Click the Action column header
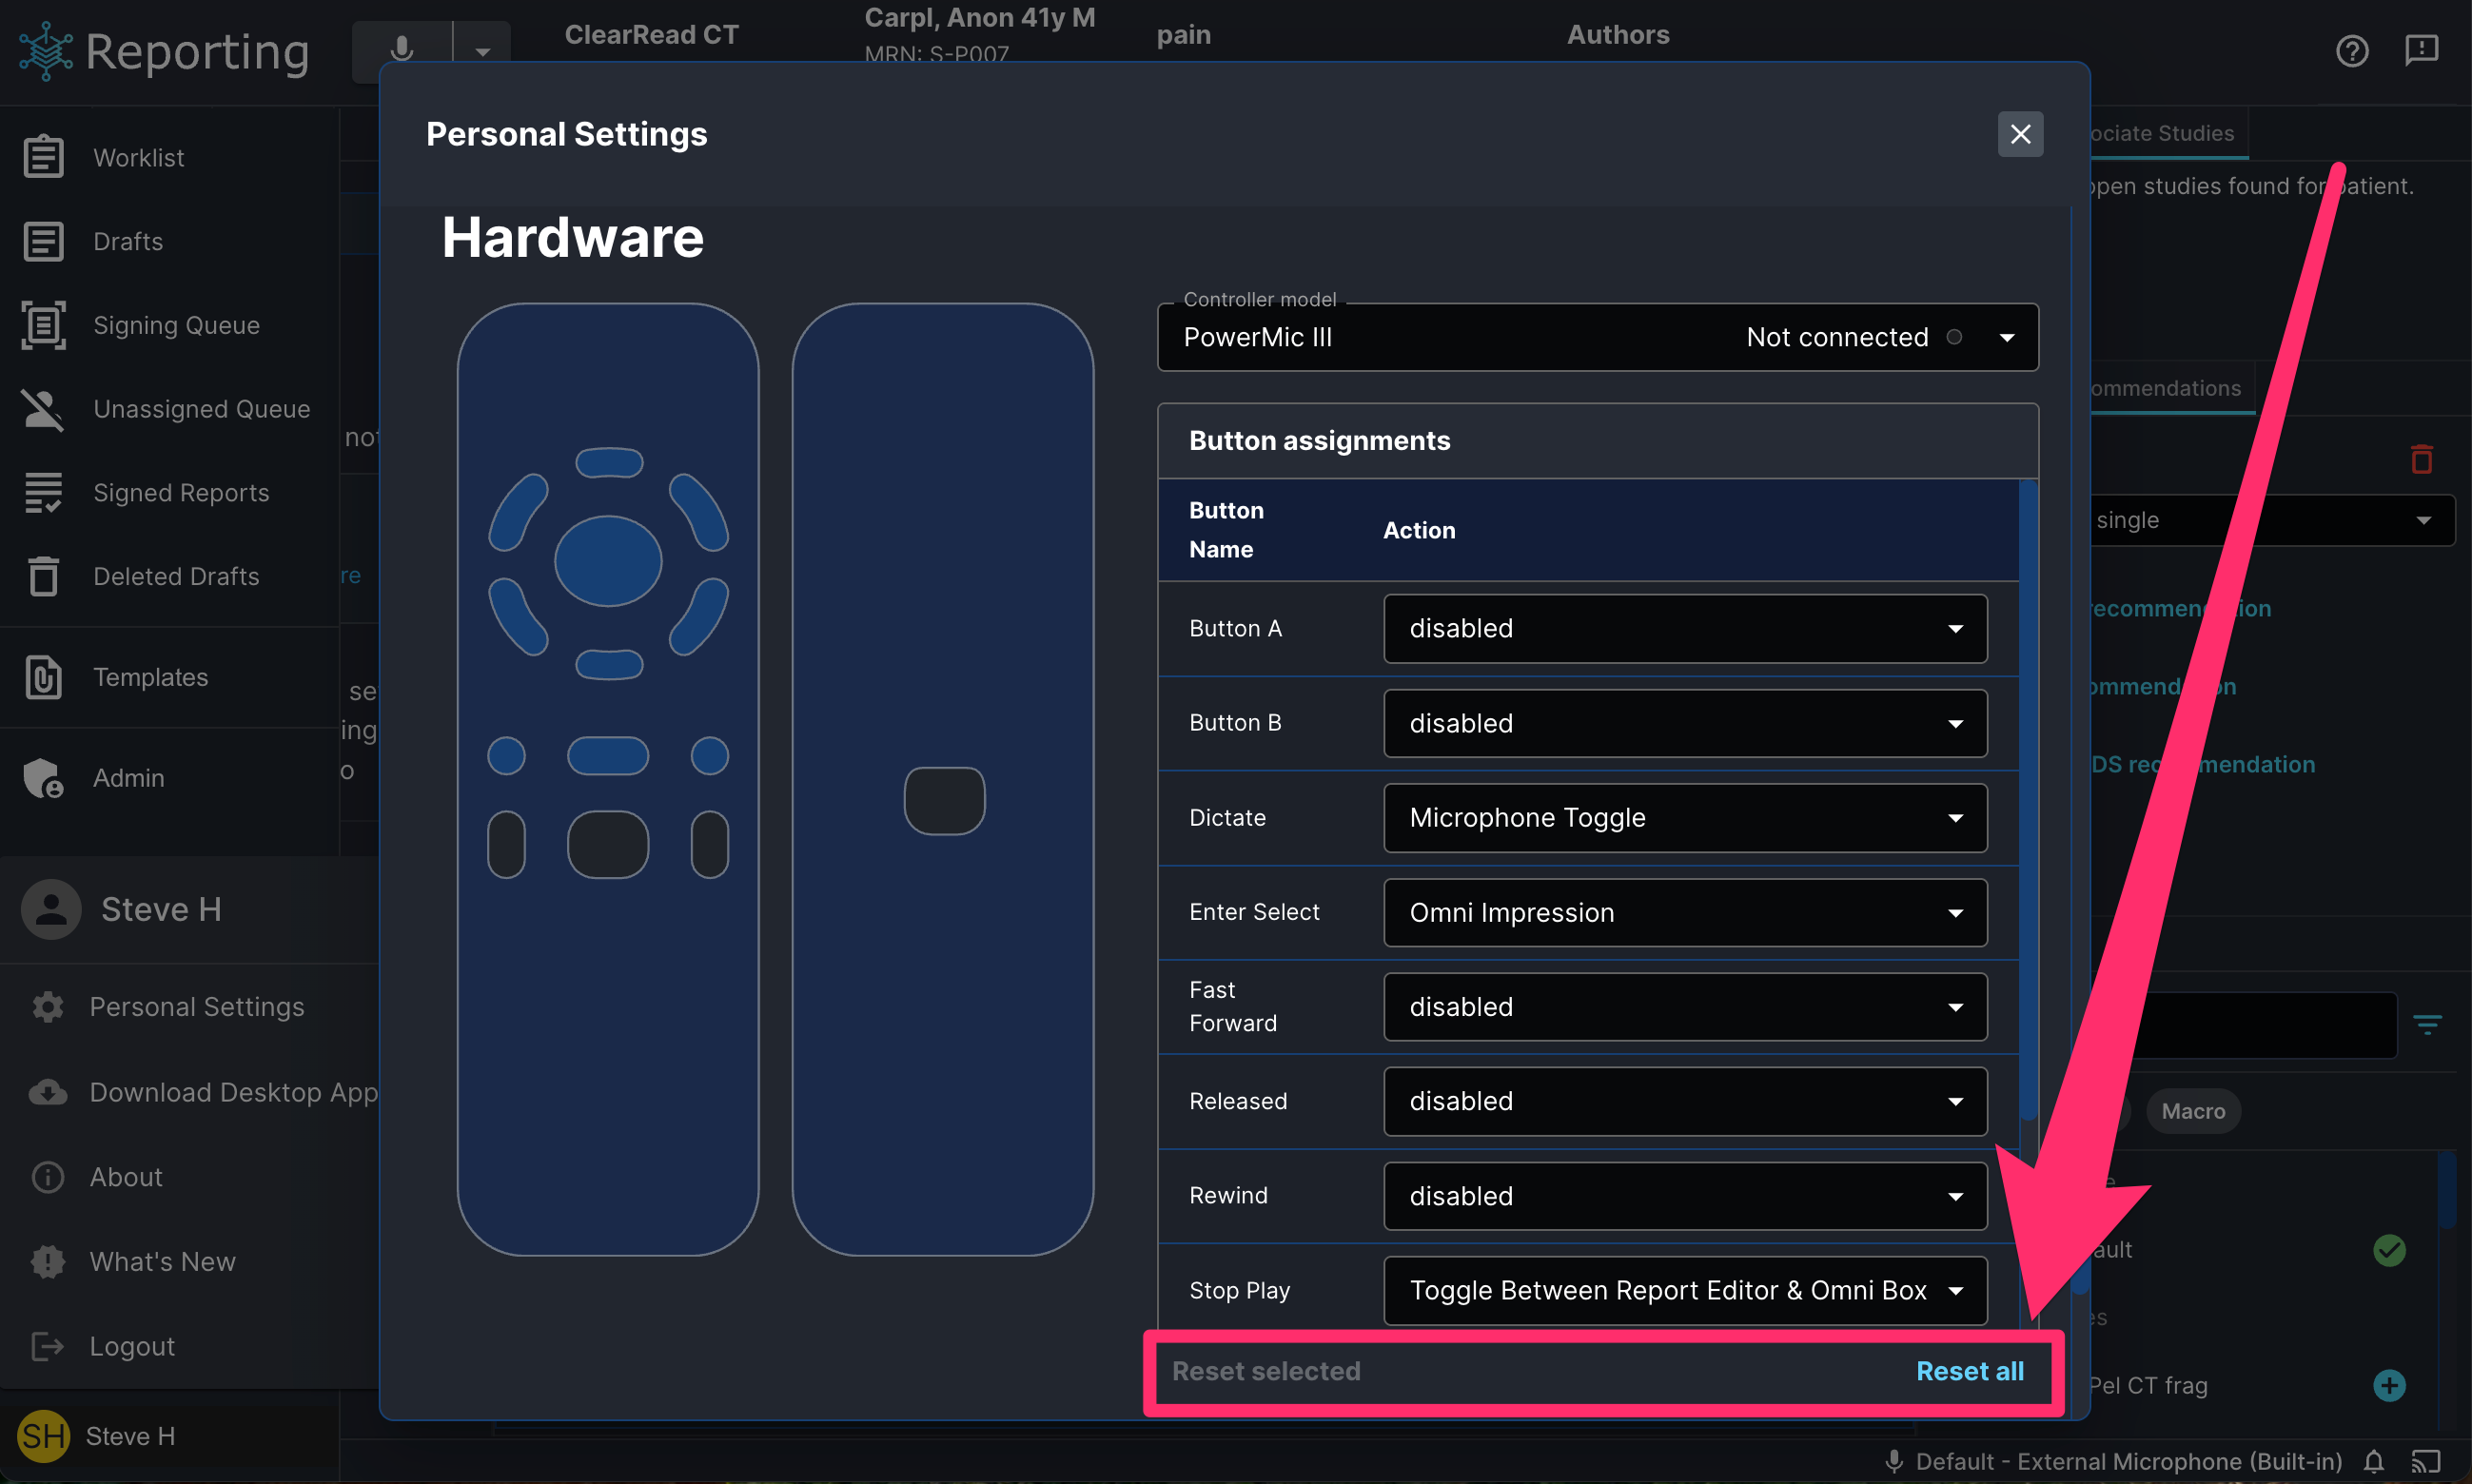 coord(1419,530)
